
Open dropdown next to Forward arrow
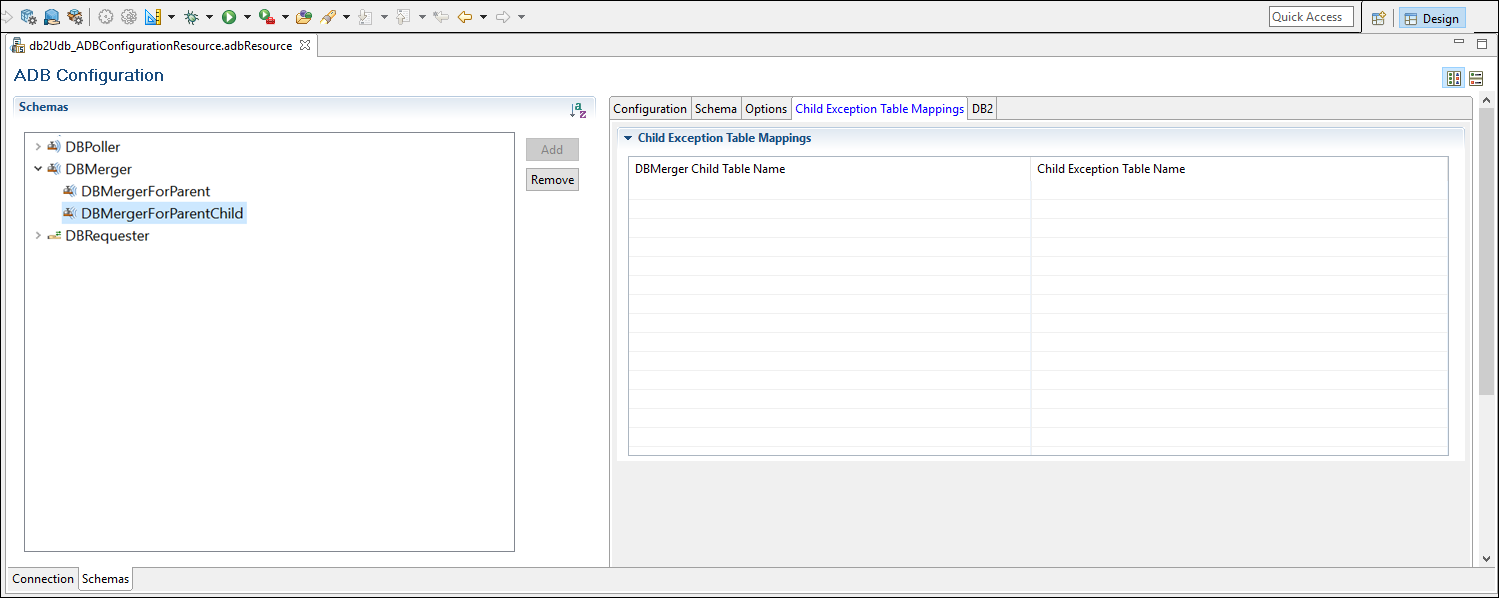coord(522,17)
